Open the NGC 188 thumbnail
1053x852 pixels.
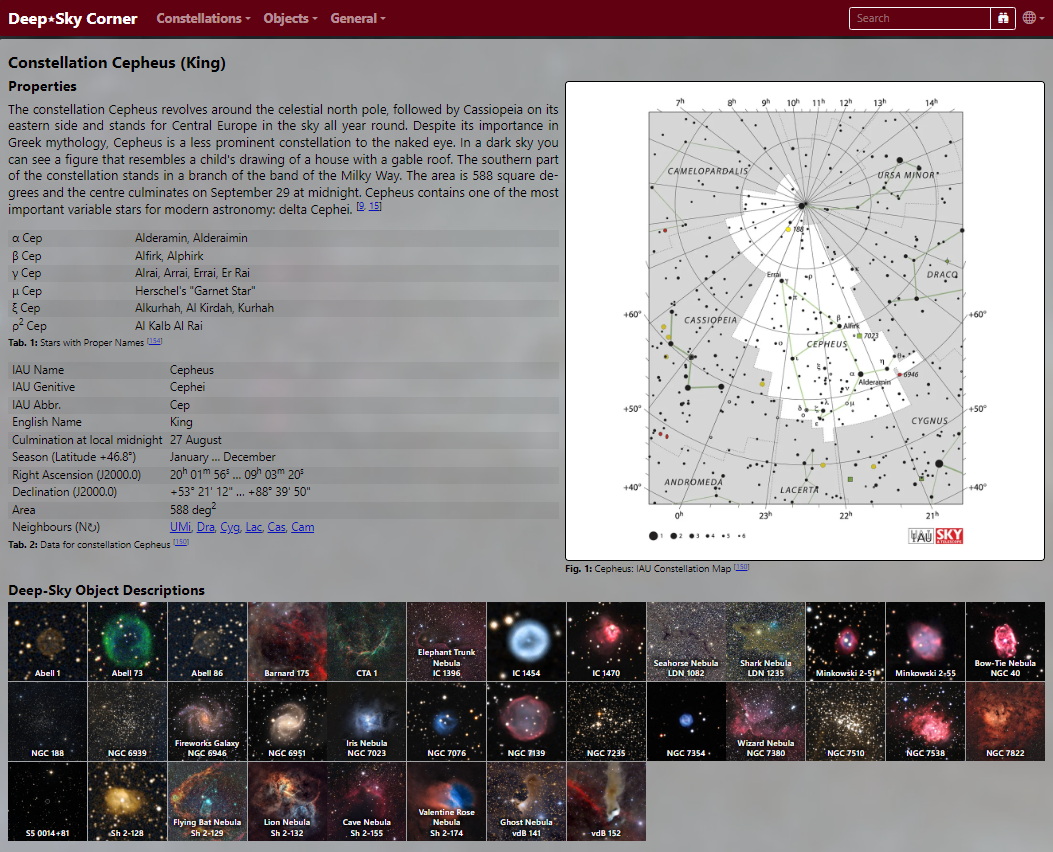[x=48, y=721]
